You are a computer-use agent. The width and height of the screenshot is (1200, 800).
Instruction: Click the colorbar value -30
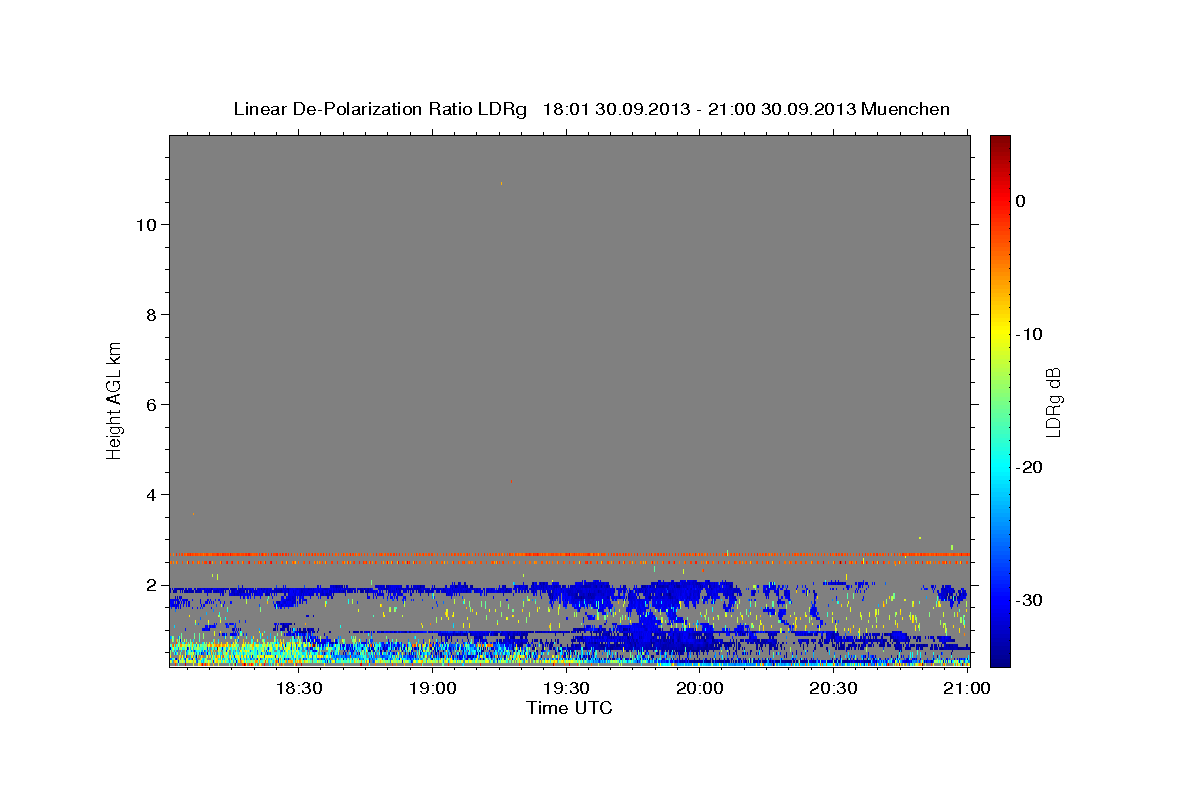pos(1030,600)
